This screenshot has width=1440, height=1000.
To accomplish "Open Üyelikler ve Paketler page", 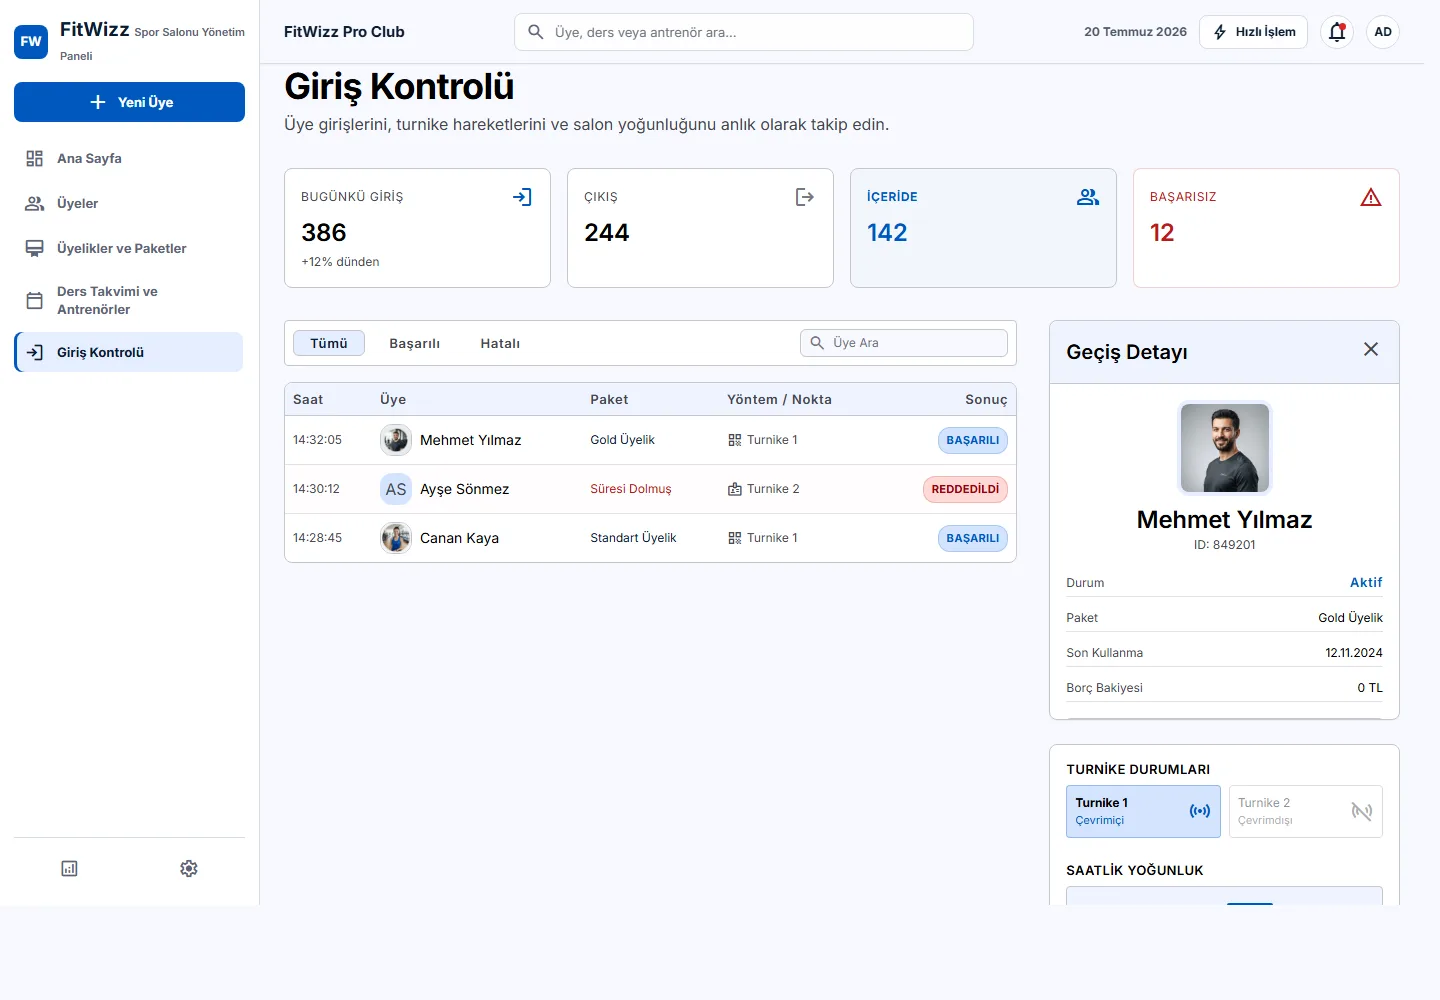I will (129, 248).
